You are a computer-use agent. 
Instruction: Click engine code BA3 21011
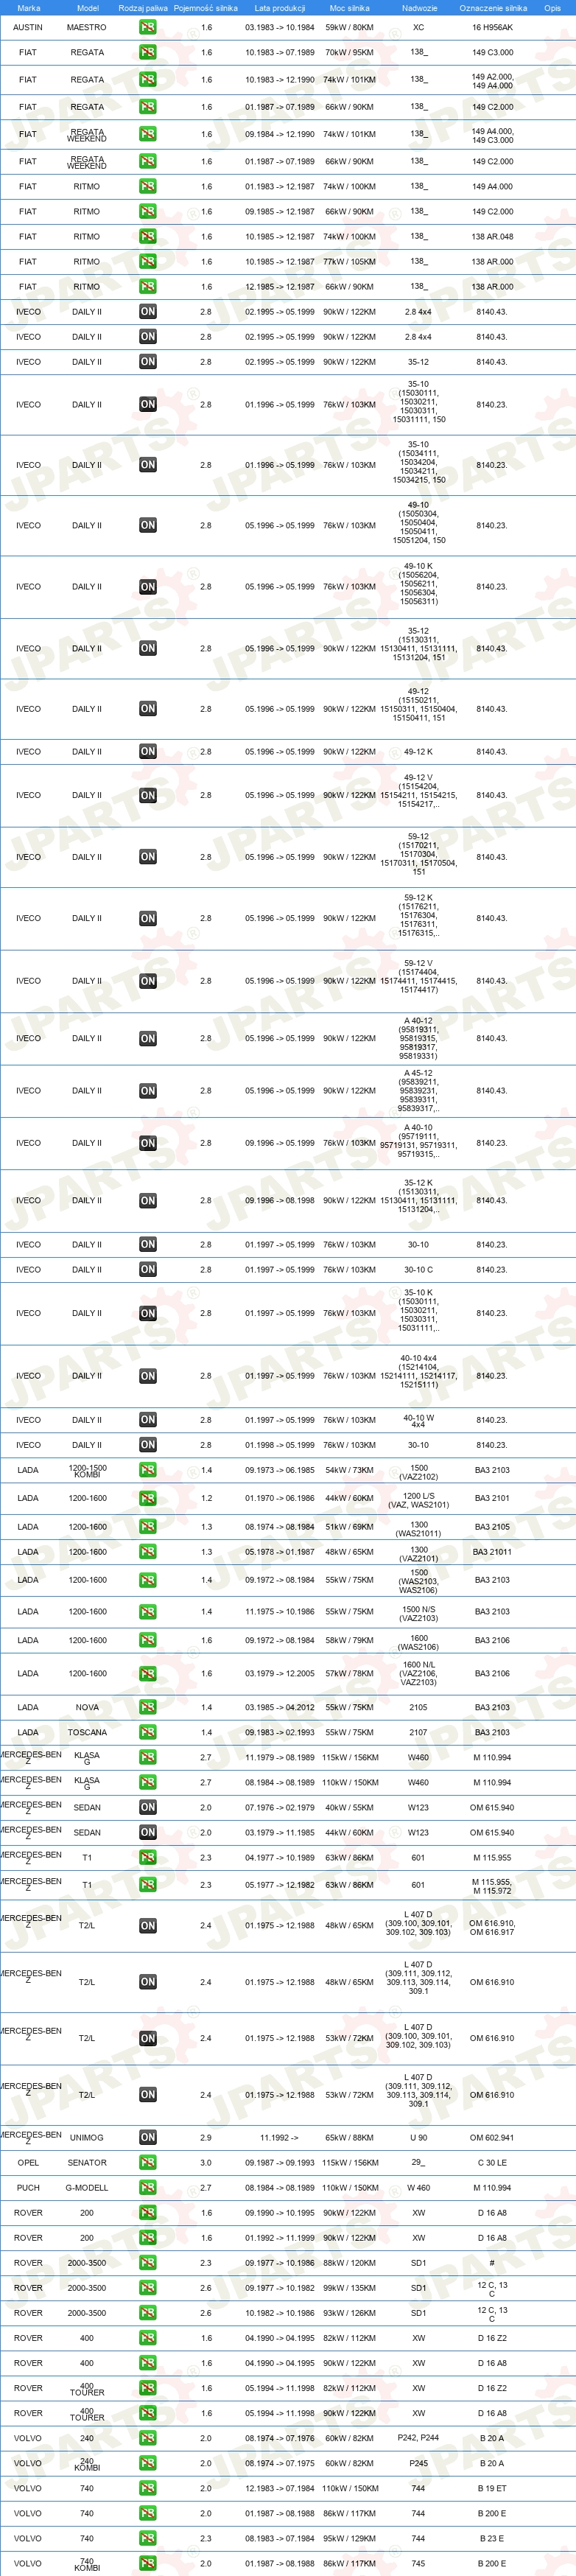point(492,1553)
